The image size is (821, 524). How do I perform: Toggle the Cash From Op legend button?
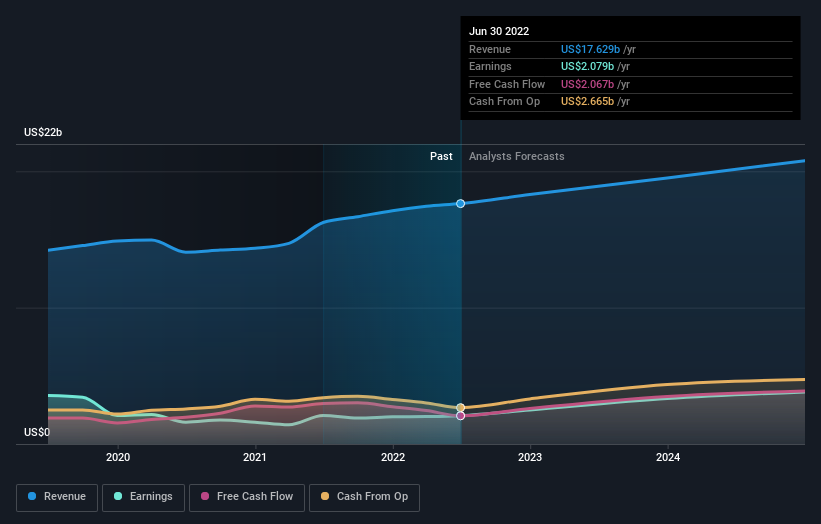(364, 497)
